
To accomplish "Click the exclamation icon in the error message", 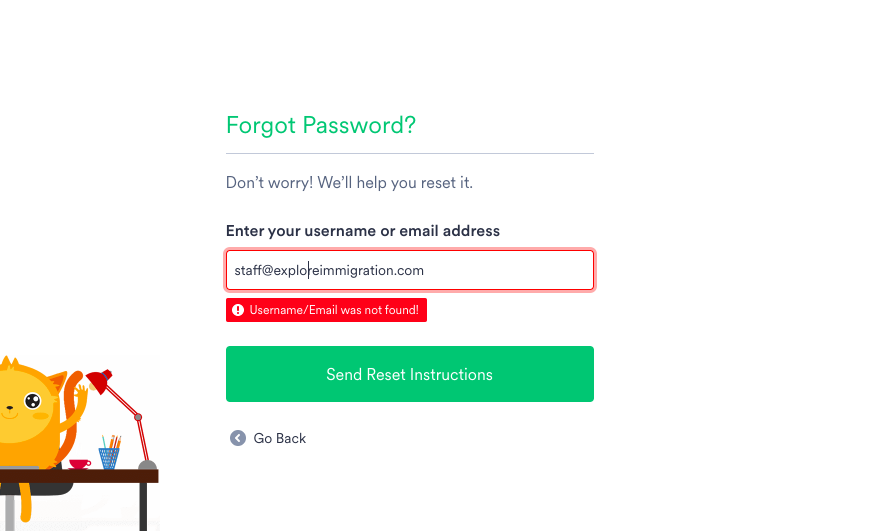I will 238,310.
